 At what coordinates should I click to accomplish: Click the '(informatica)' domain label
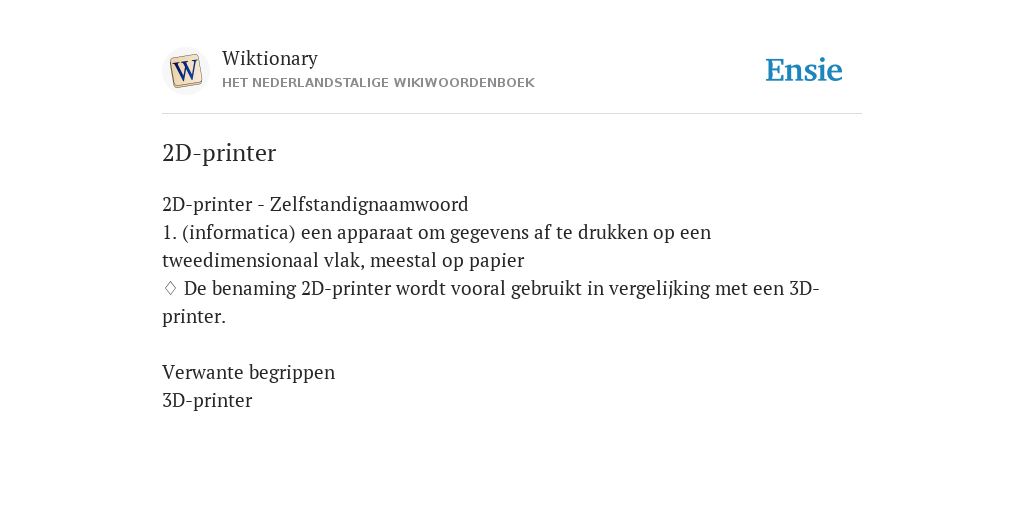click(x=239, y=232)
